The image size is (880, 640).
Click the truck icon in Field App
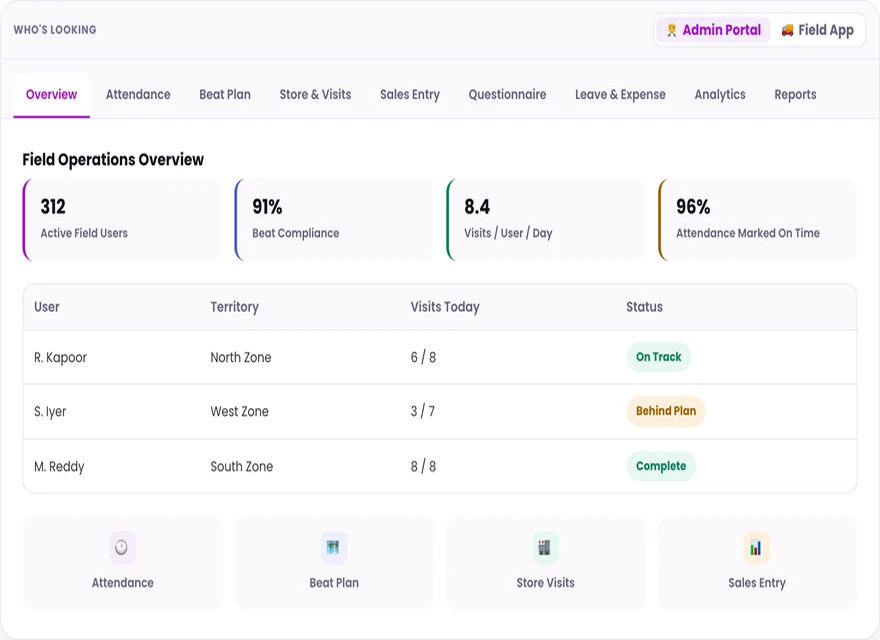787,30
